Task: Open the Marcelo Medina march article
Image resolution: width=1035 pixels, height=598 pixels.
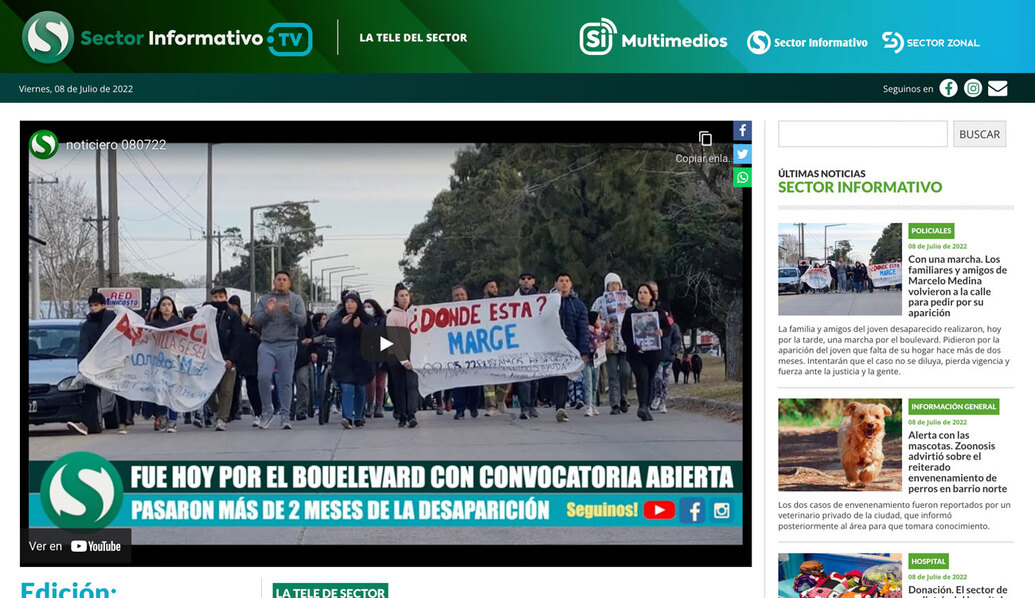Action: tap(957, 288)
